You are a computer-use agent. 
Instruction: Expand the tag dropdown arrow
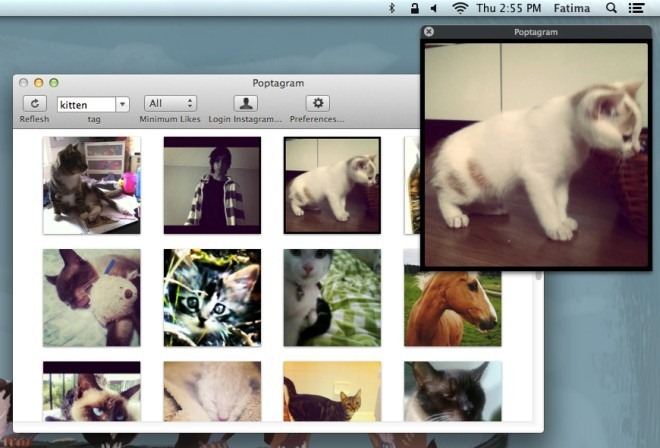pos(122,104)
